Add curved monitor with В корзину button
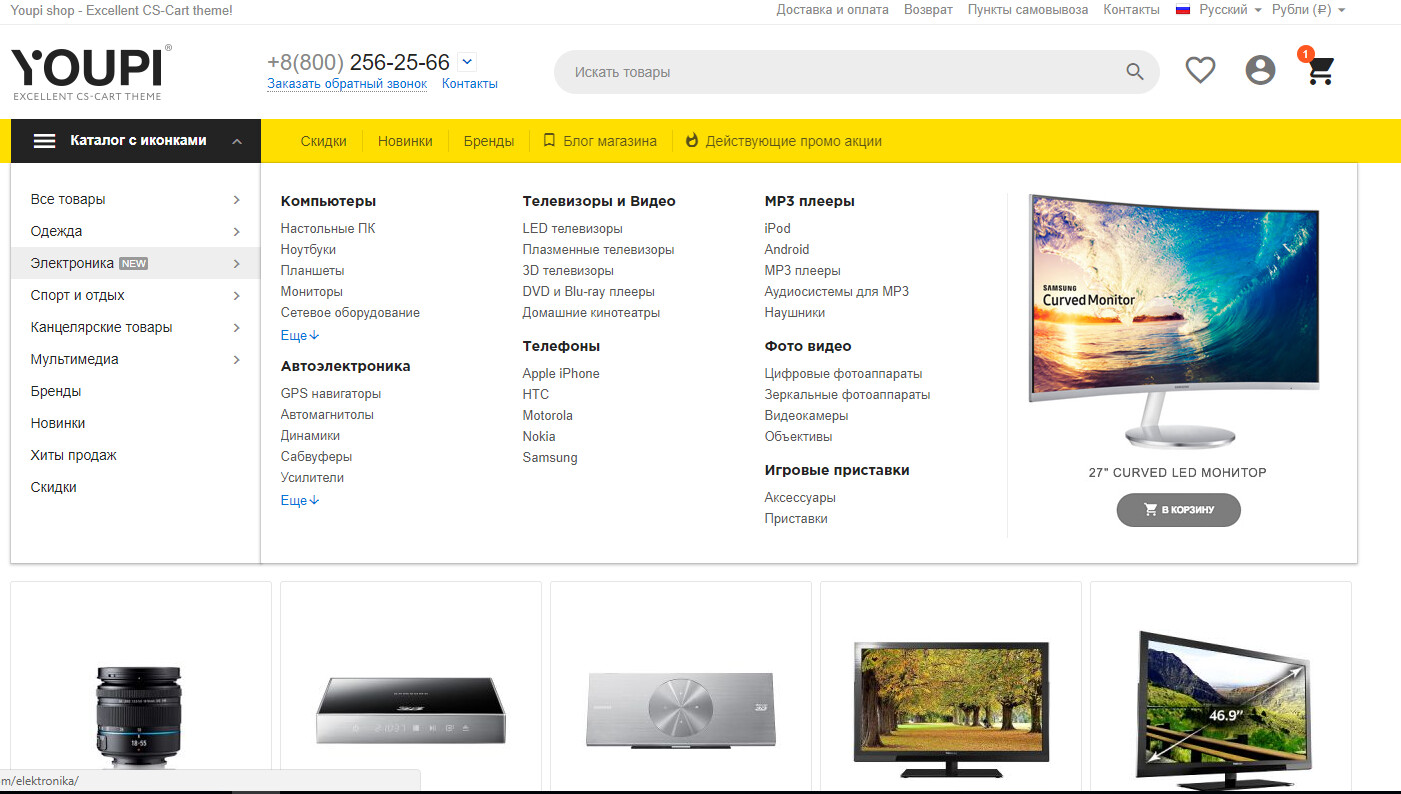The height and width of the screenshot is (794, 1401). coord(1178,510)
